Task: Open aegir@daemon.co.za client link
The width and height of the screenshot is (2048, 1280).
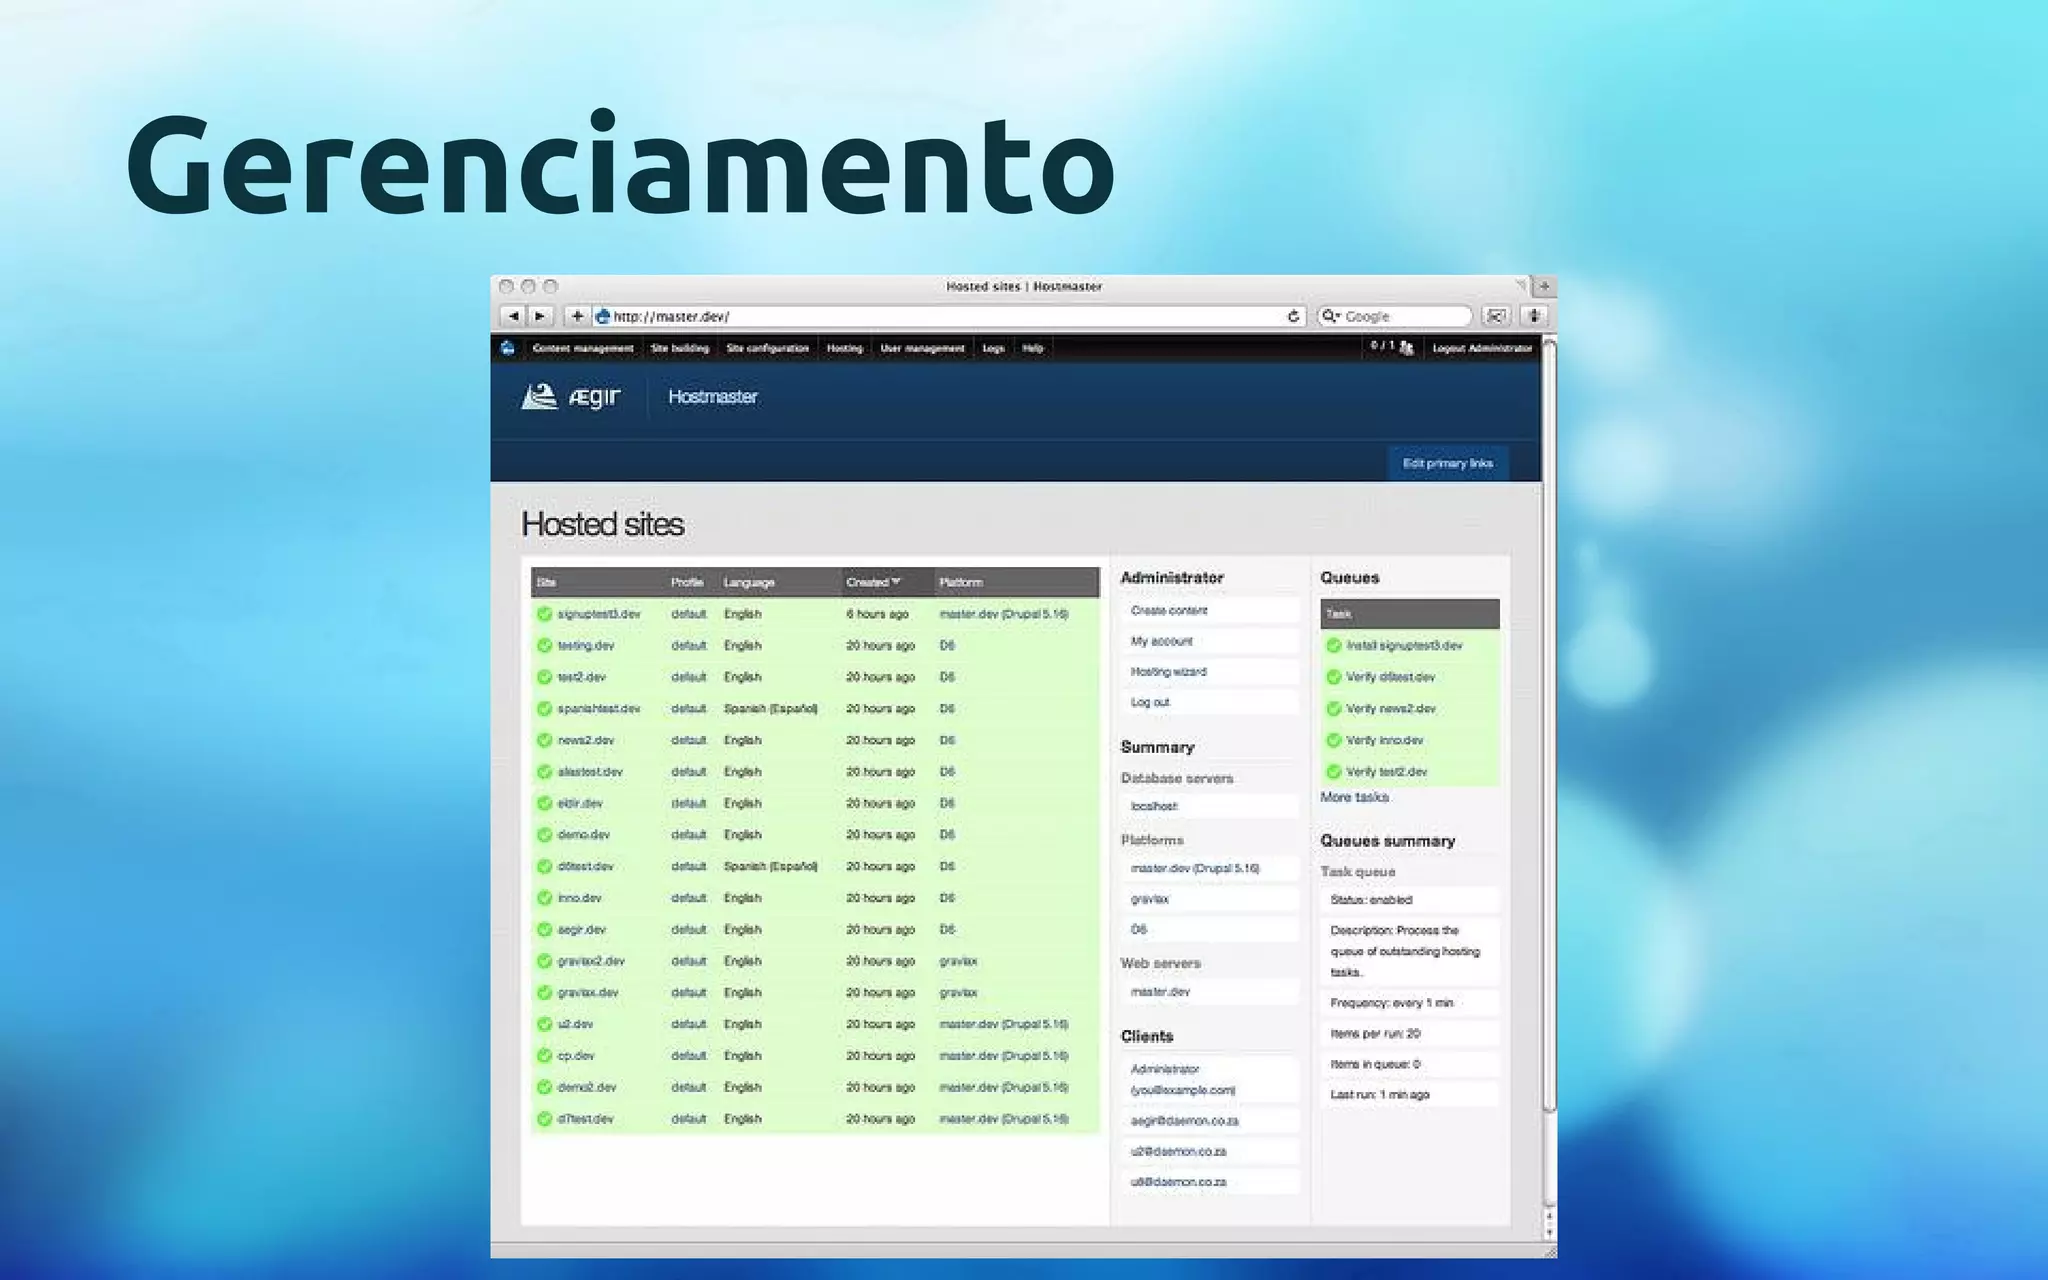Action: tap(1185, 1121)
